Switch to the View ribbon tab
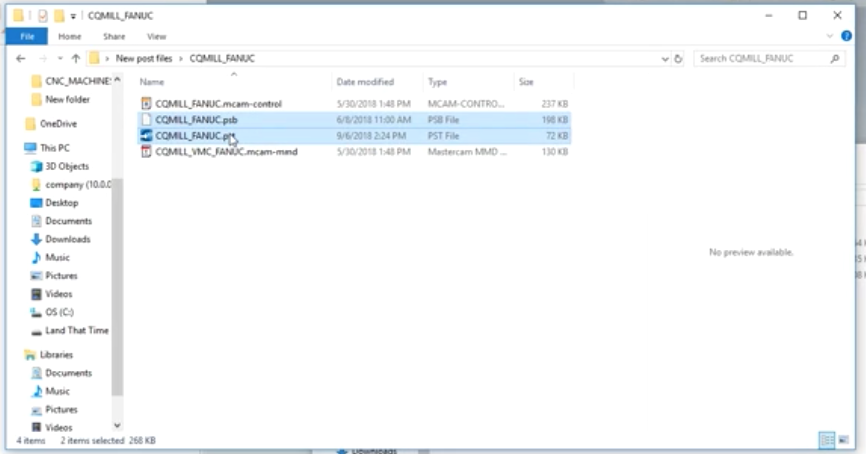The height and width of the screenshot is (454, 866). tap(156, 36)
